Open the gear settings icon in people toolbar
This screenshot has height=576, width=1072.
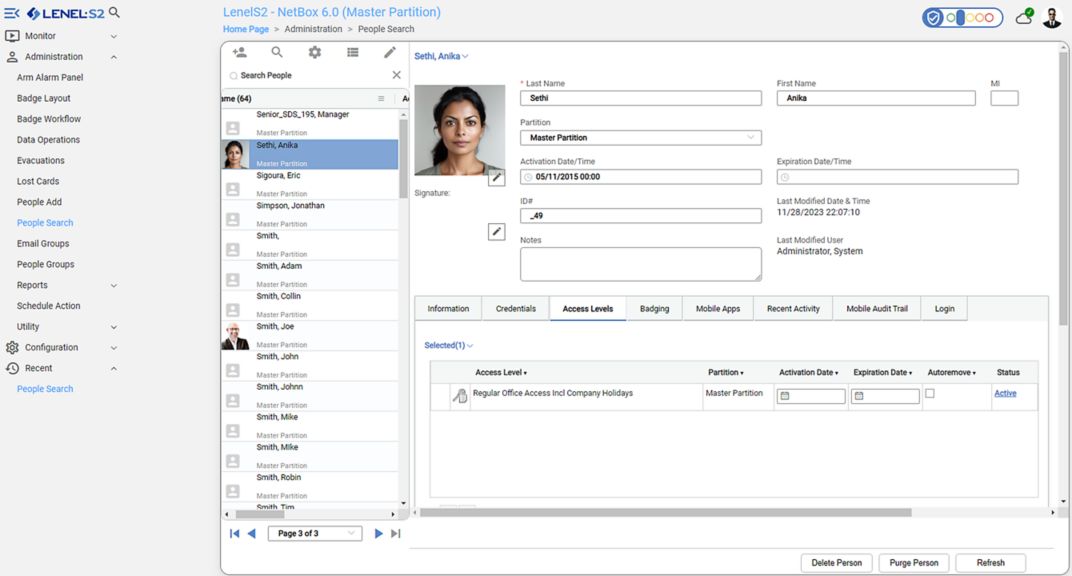pos(314,52)
